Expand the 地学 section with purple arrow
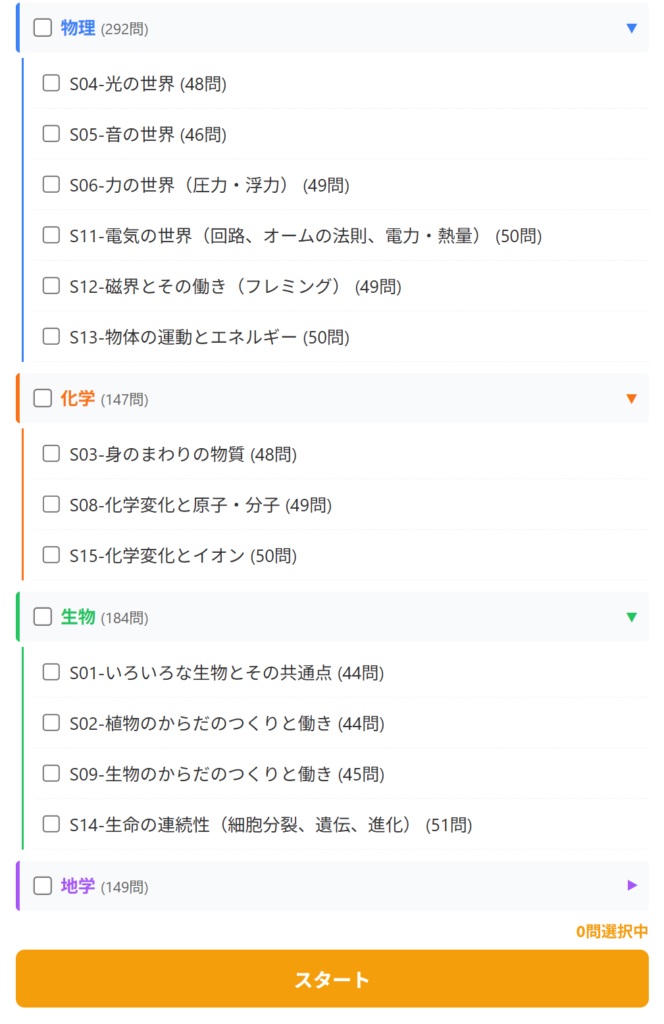Viewport: 664px width, 1024px height. [631, 885]
